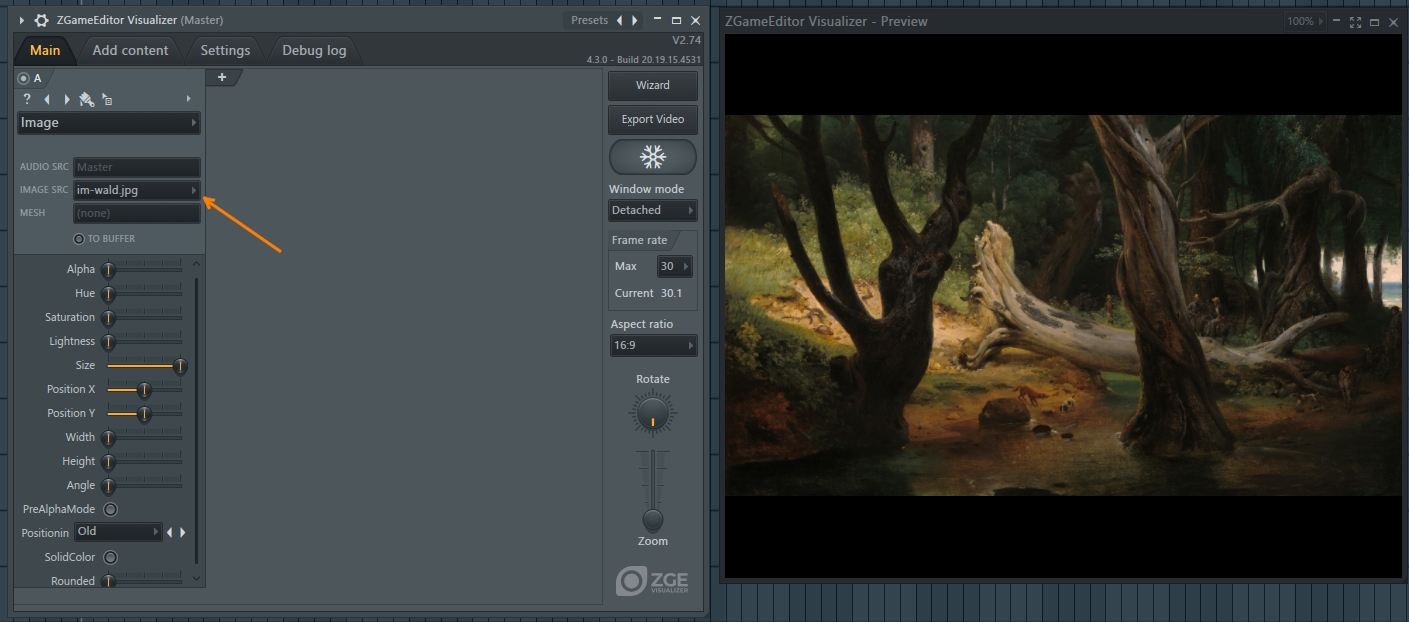1409x622 pixels.
Task: Click the Wizard button
Action: tap(653, 85)
